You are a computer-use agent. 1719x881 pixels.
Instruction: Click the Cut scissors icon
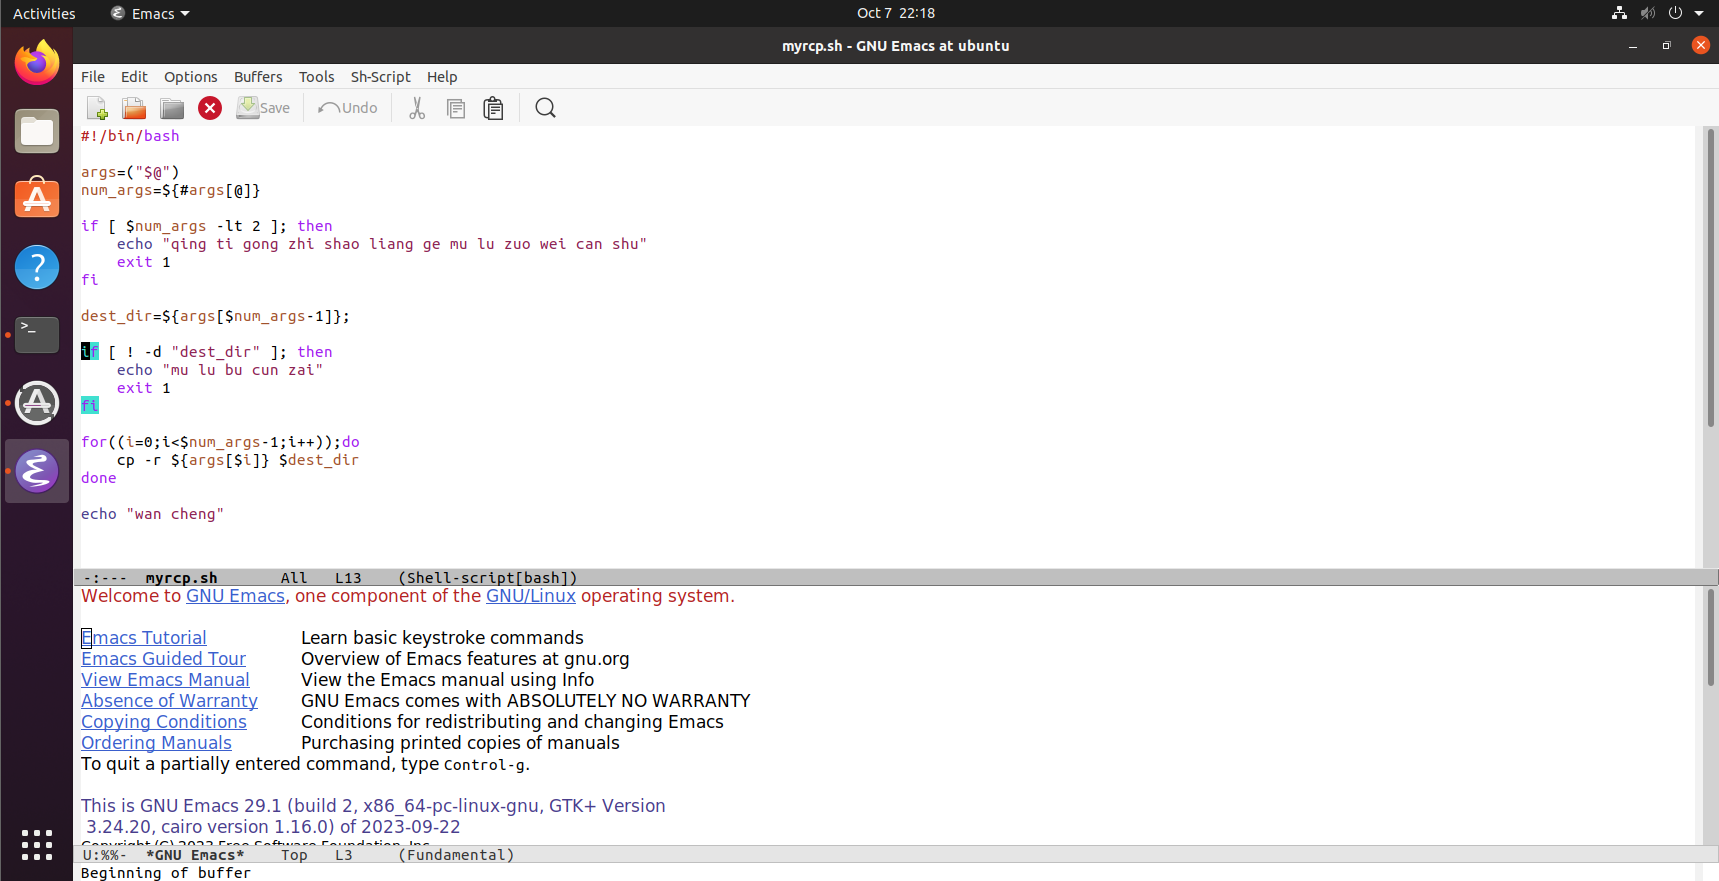tap(417, 108)
